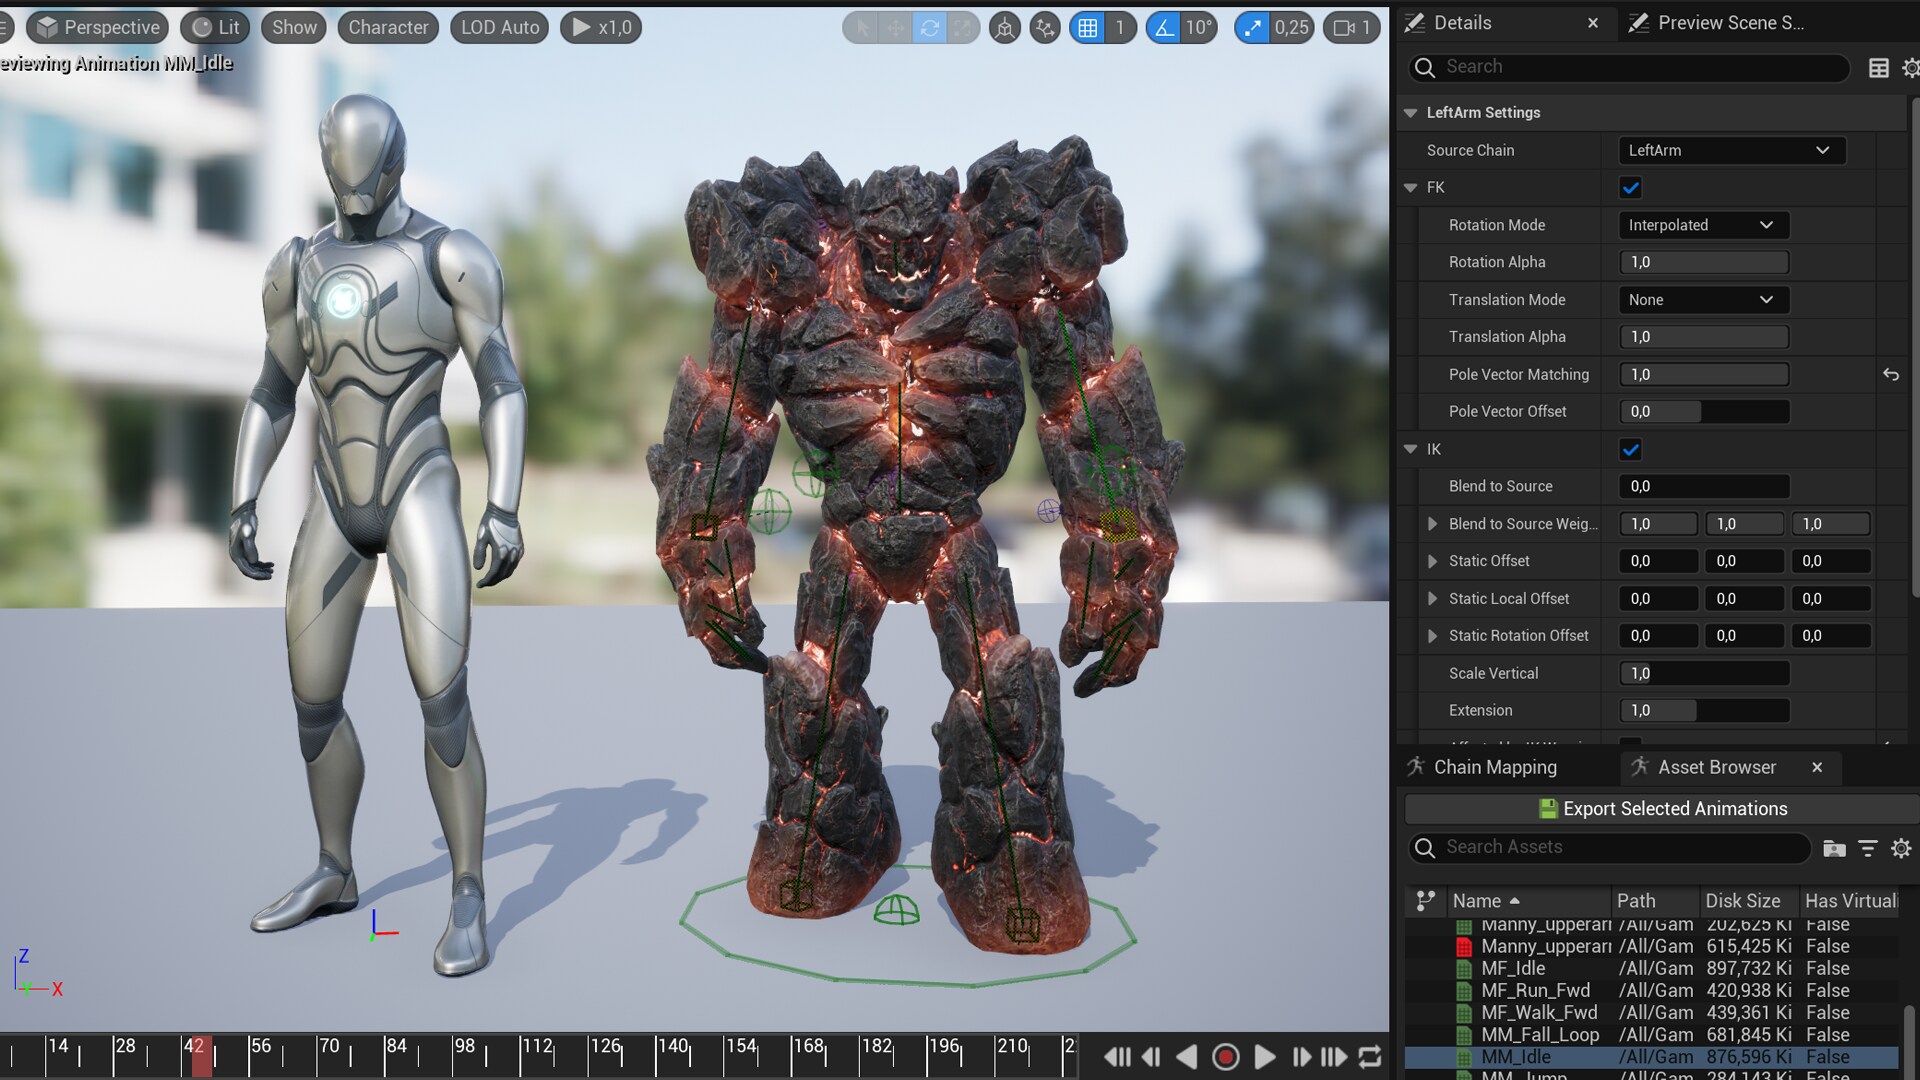
Task: Open the Perspective view menu
Action: click(97, 27)
